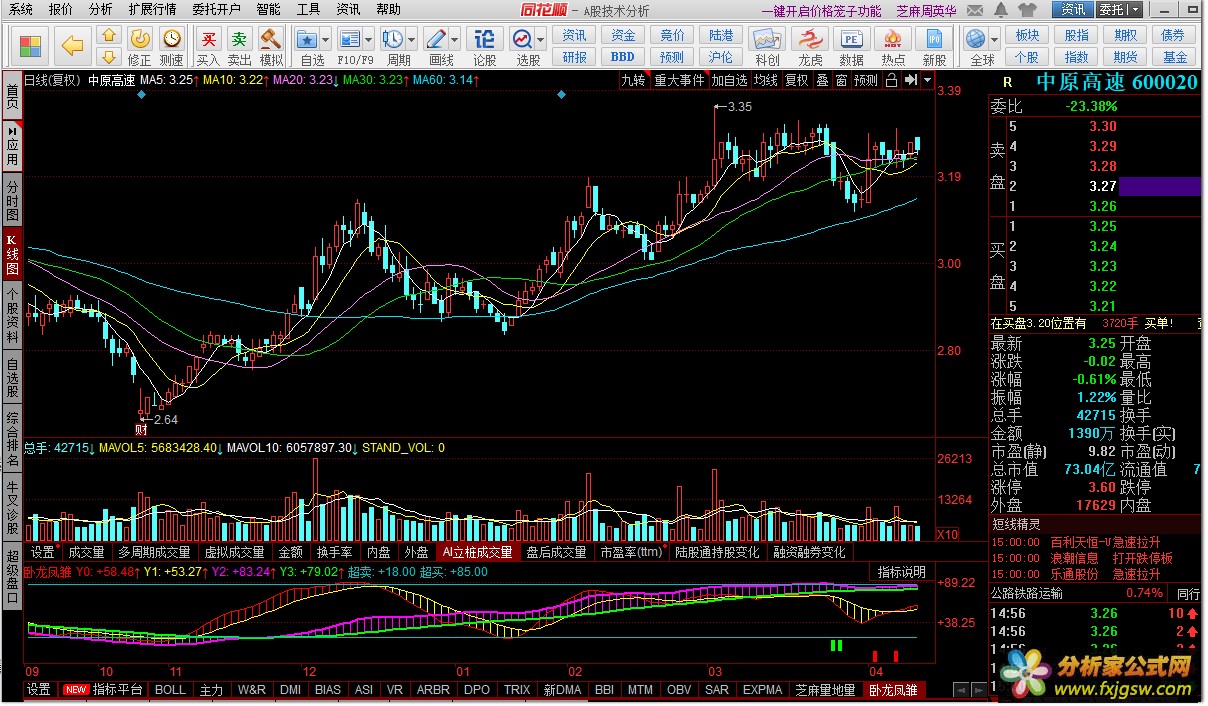
Task: Toggle 窗 multi-window button
Action: click(841, 80)
